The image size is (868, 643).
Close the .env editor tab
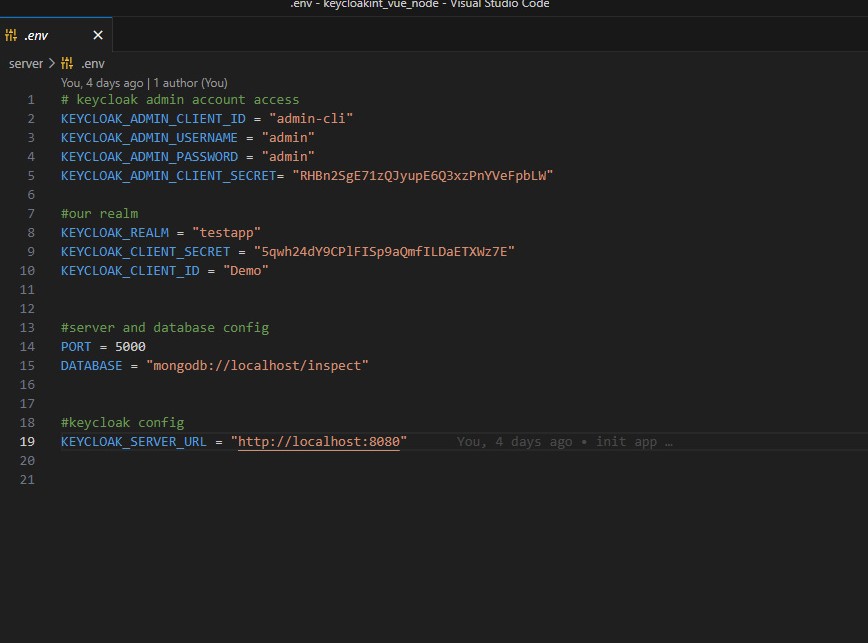[98, 35]
